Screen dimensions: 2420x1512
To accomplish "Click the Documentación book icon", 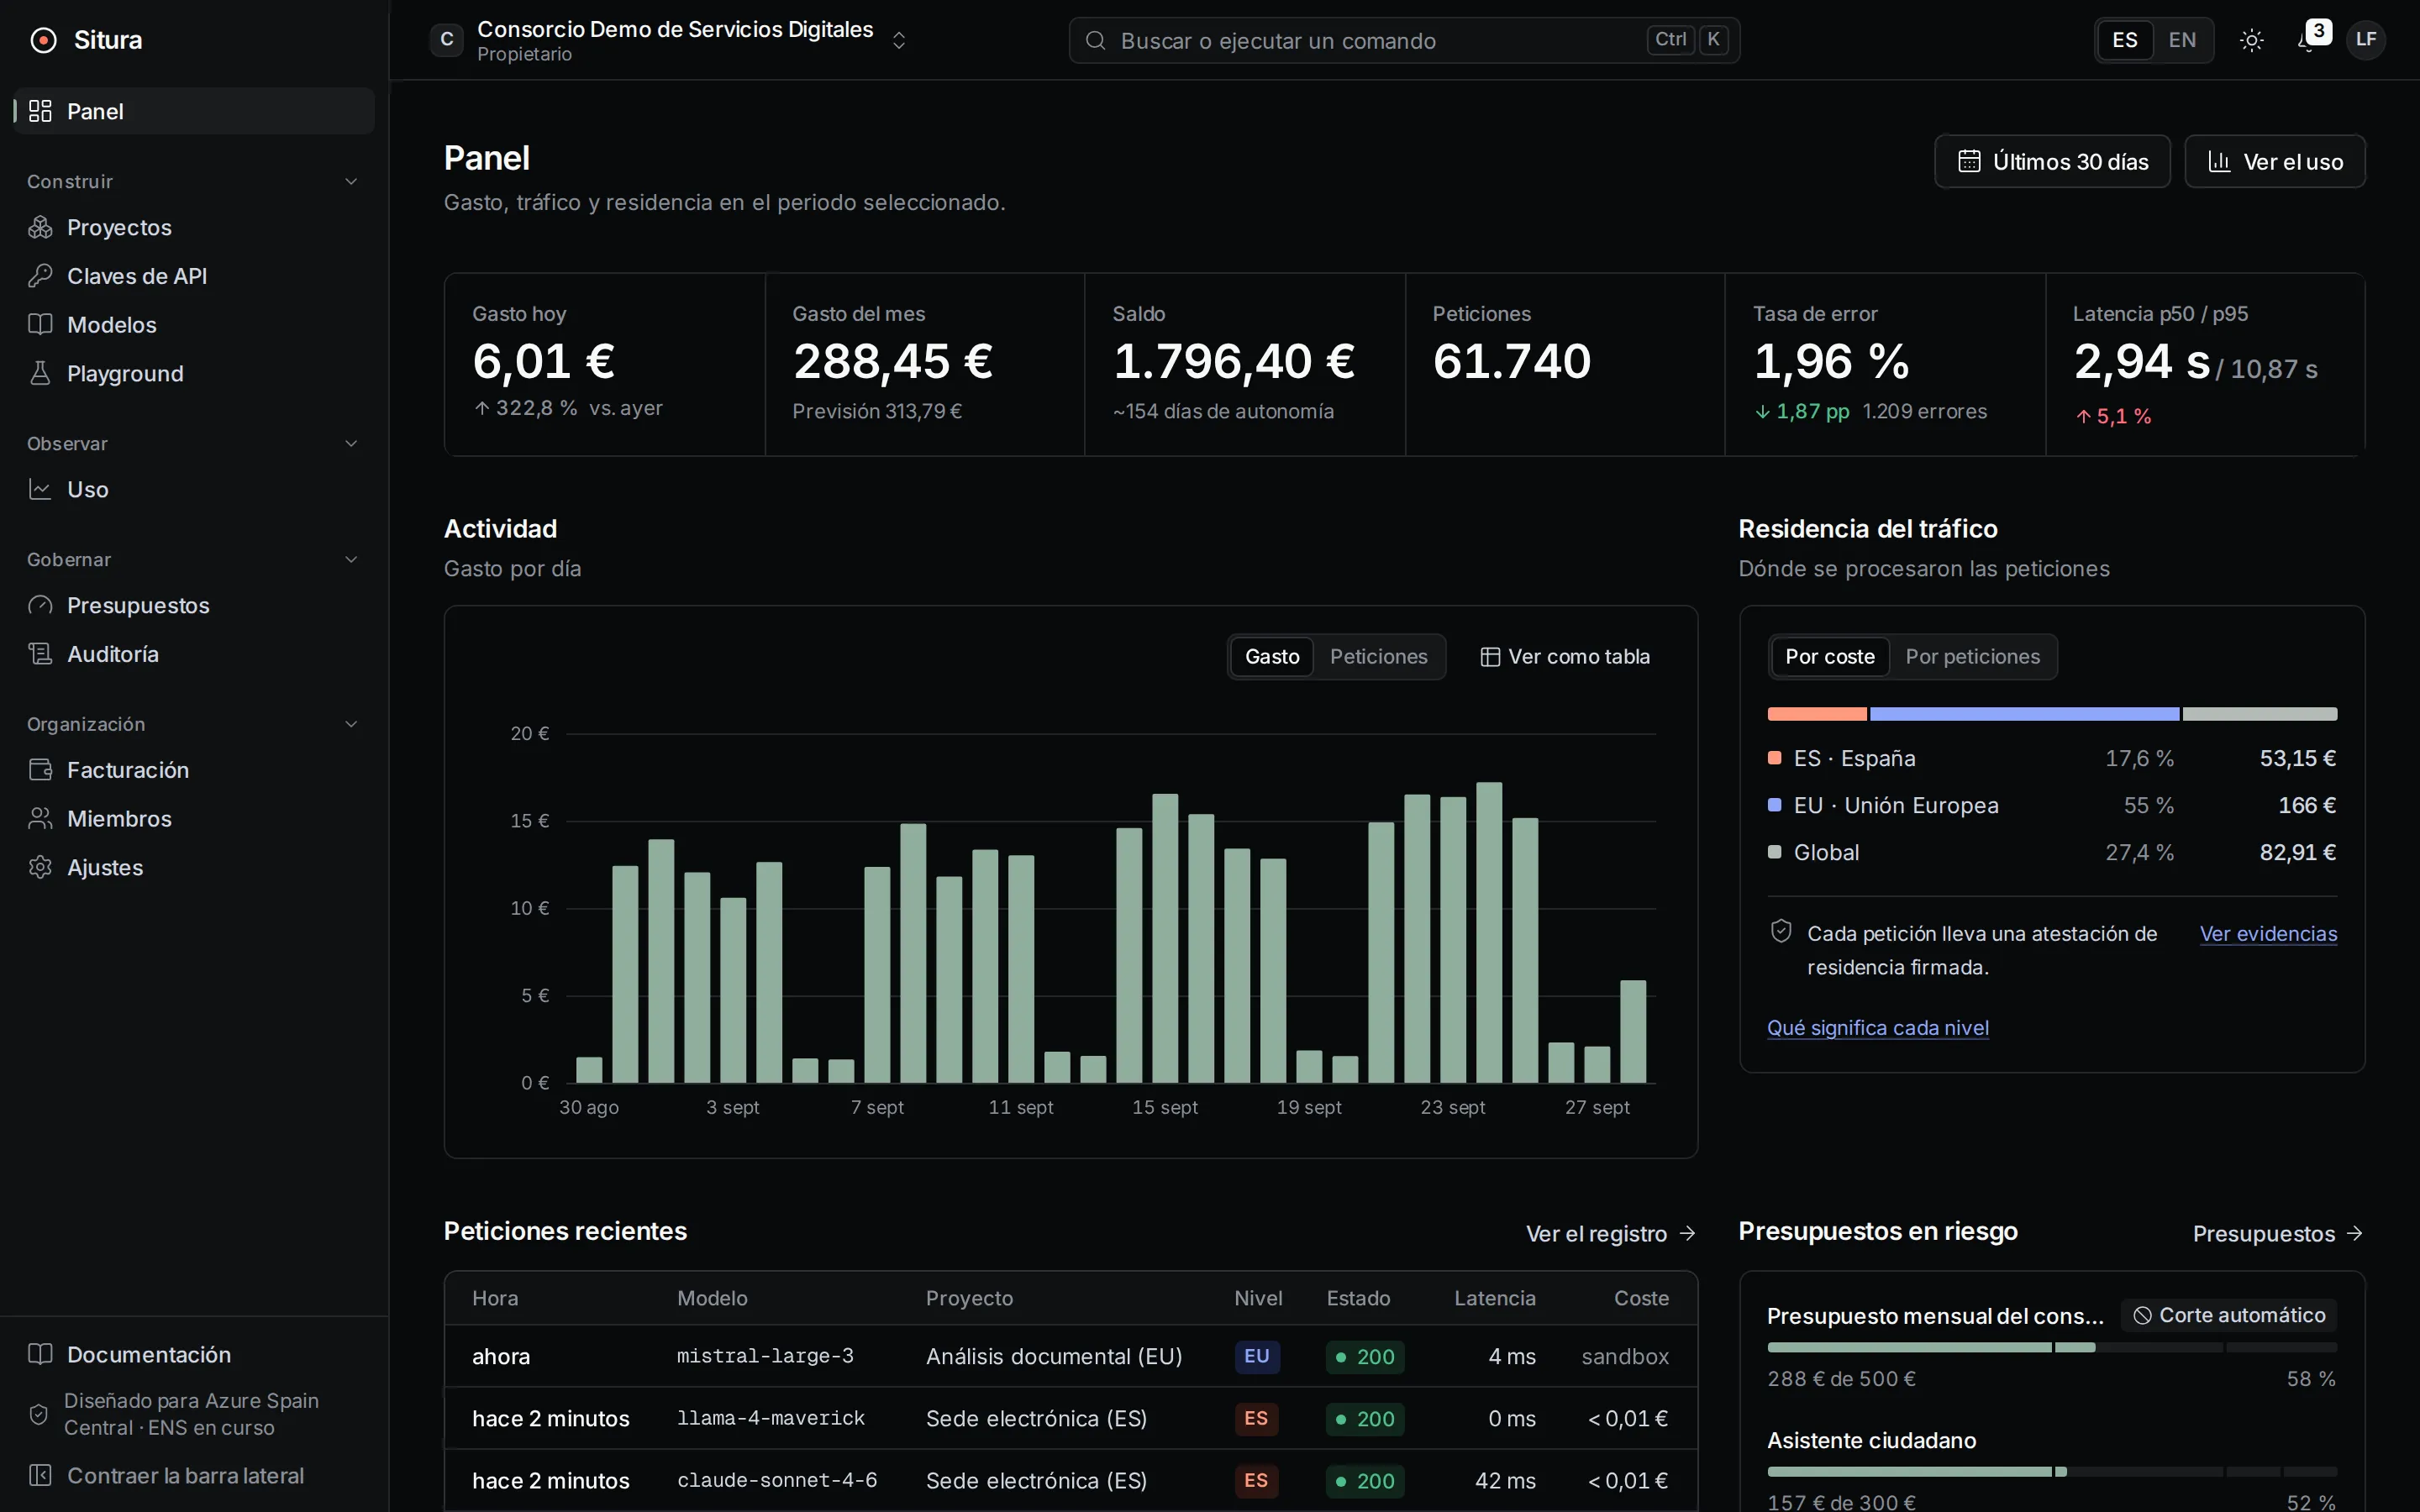I will click(40, 1354).
